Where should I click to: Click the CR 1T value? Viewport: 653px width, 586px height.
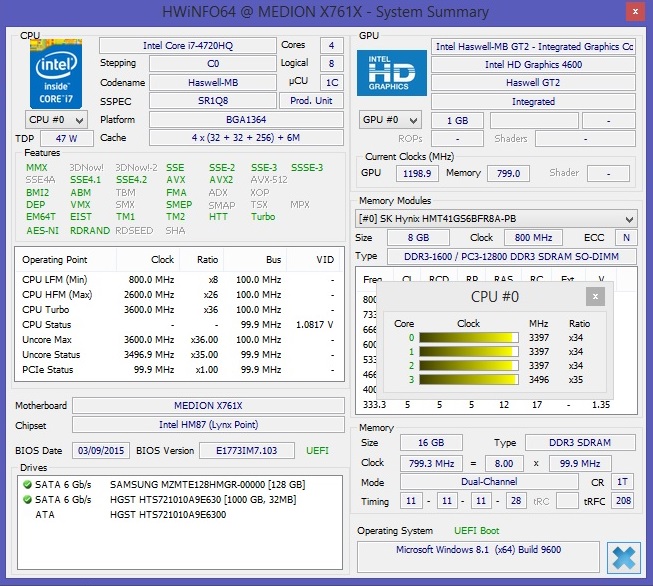coord(622,482)
